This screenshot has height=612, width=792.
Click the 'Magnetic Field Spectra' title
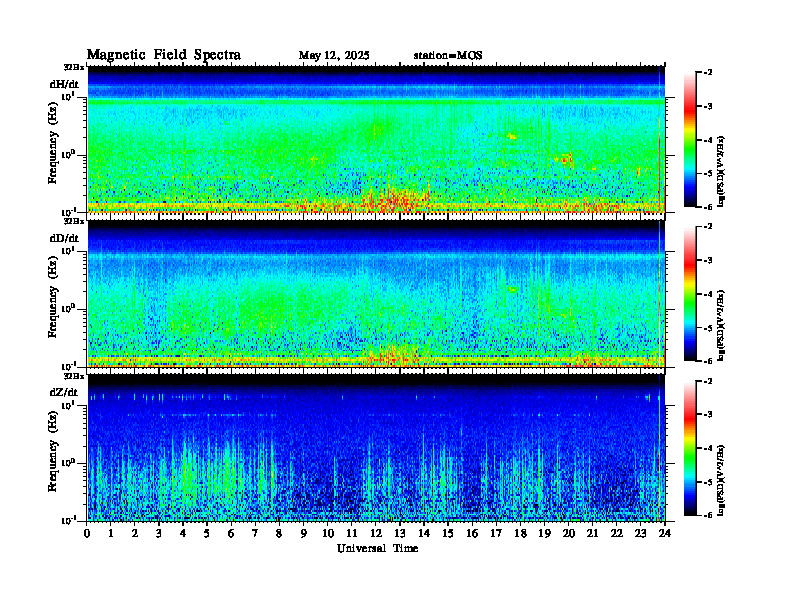pos(164,55)
